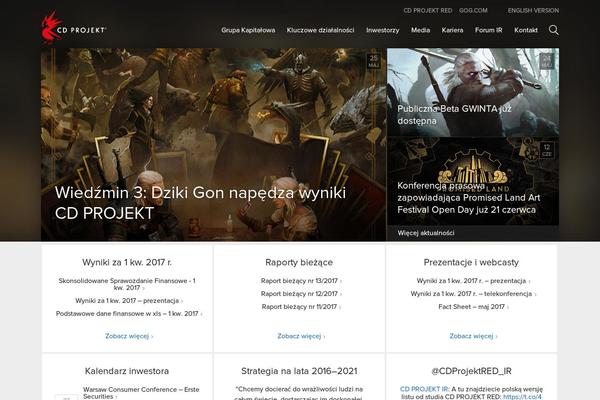The image size is (600, 400).
Task: Open Skonsolidowane Sprawozdanie Finansowe 1 kw. 2017
Action: point(127,284)
